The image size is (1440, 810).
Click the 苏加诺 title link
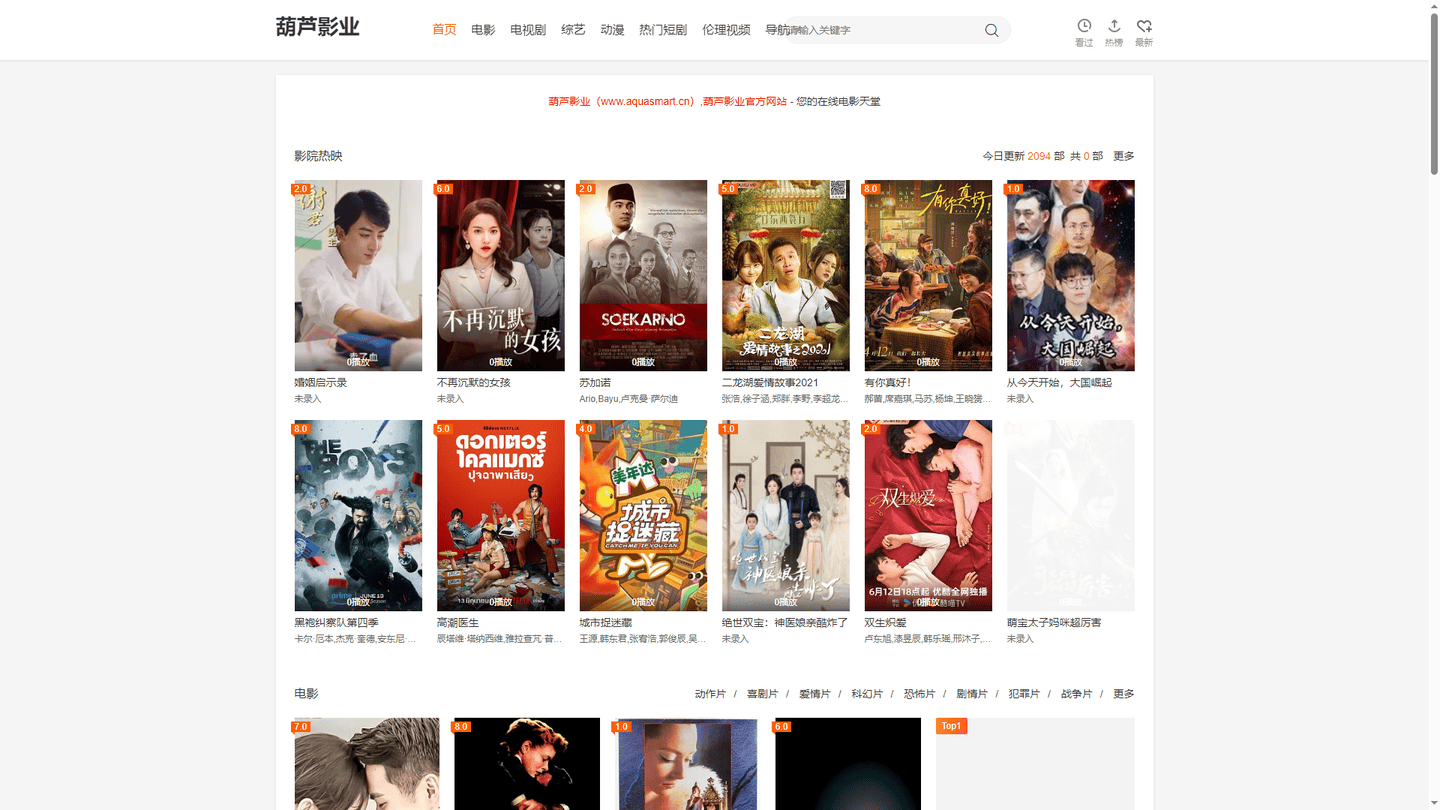(x=595, y=382)
